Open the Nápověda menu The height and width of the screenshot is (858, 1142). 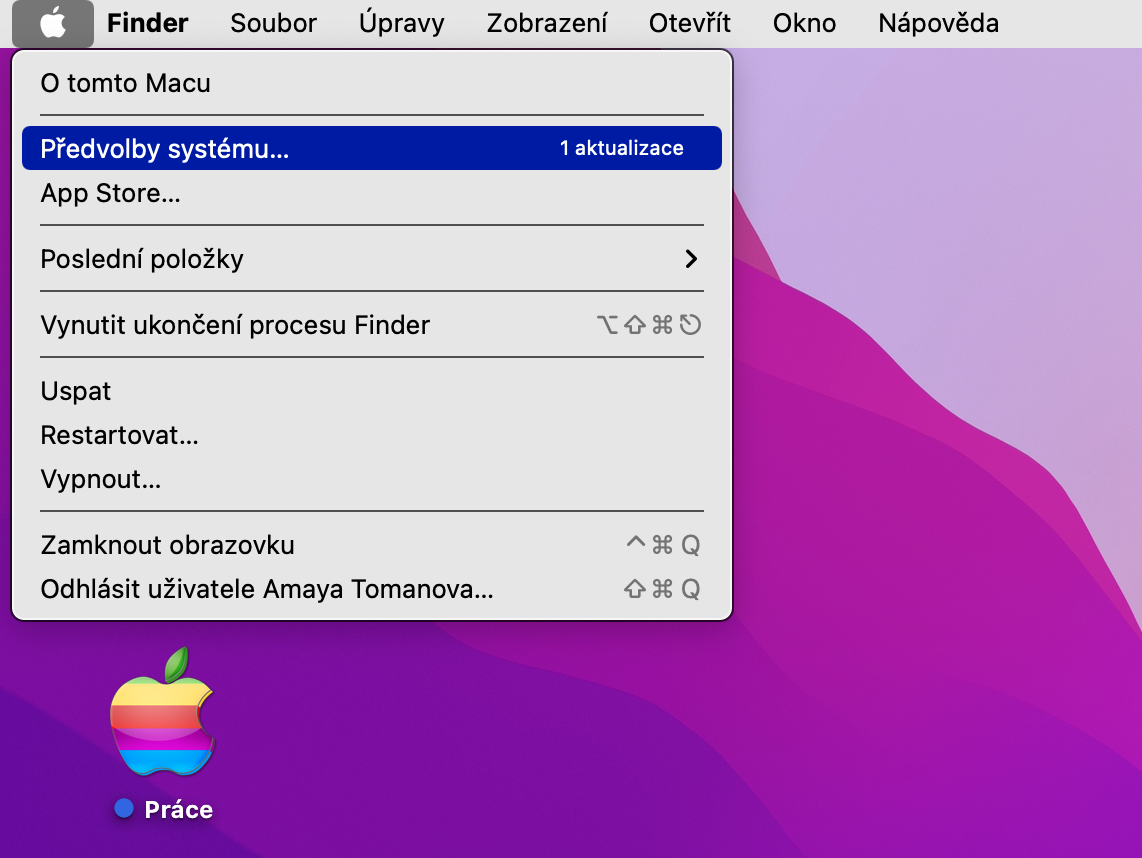pyautogui.click(x=938, y=23)
